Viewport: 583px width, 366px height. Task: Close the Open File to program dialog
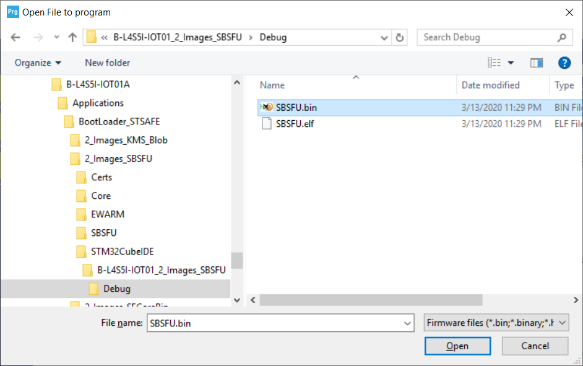click(569, 12)
